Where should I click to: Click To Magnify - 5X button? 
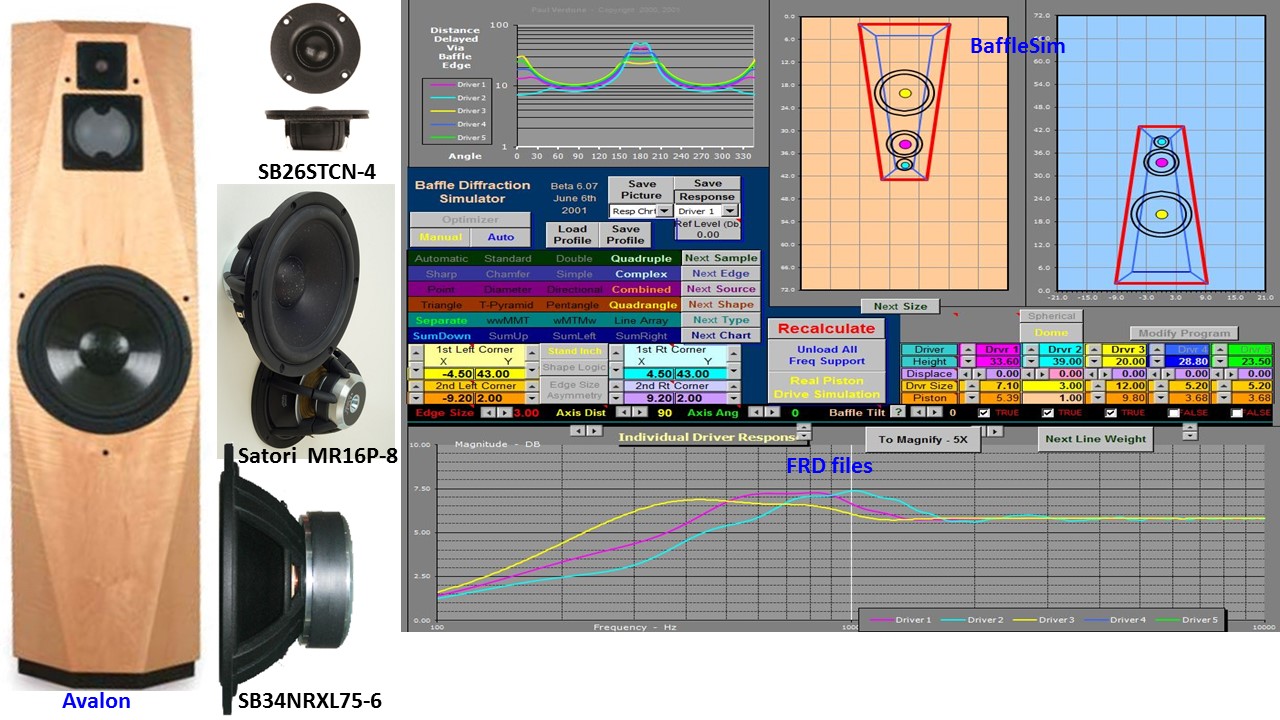tap(923, 439)
